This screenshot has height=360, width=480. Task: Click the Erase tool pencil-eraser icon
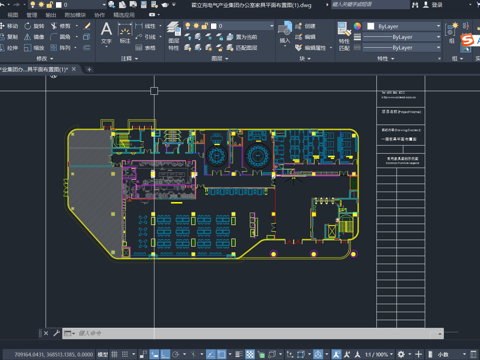(x=87, y=26)
